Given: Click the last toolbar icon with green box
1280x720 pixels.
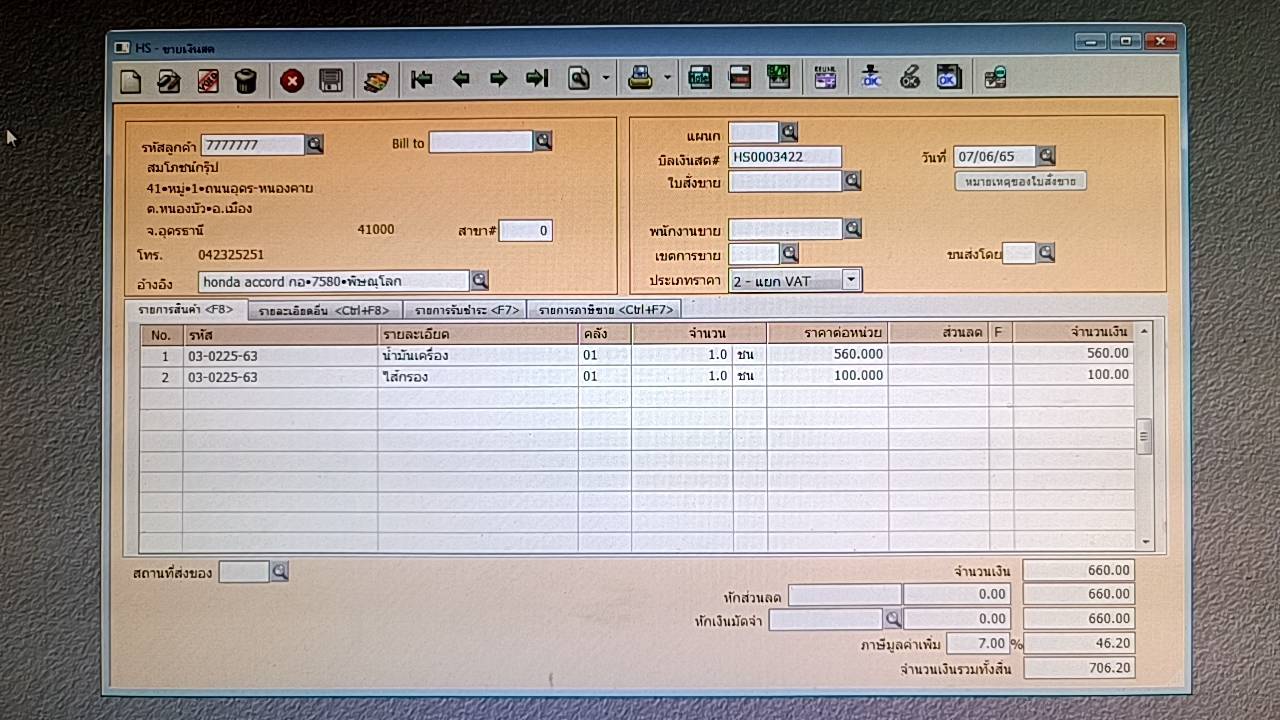Looking at the screenshot, I should (x=995, y=77).
